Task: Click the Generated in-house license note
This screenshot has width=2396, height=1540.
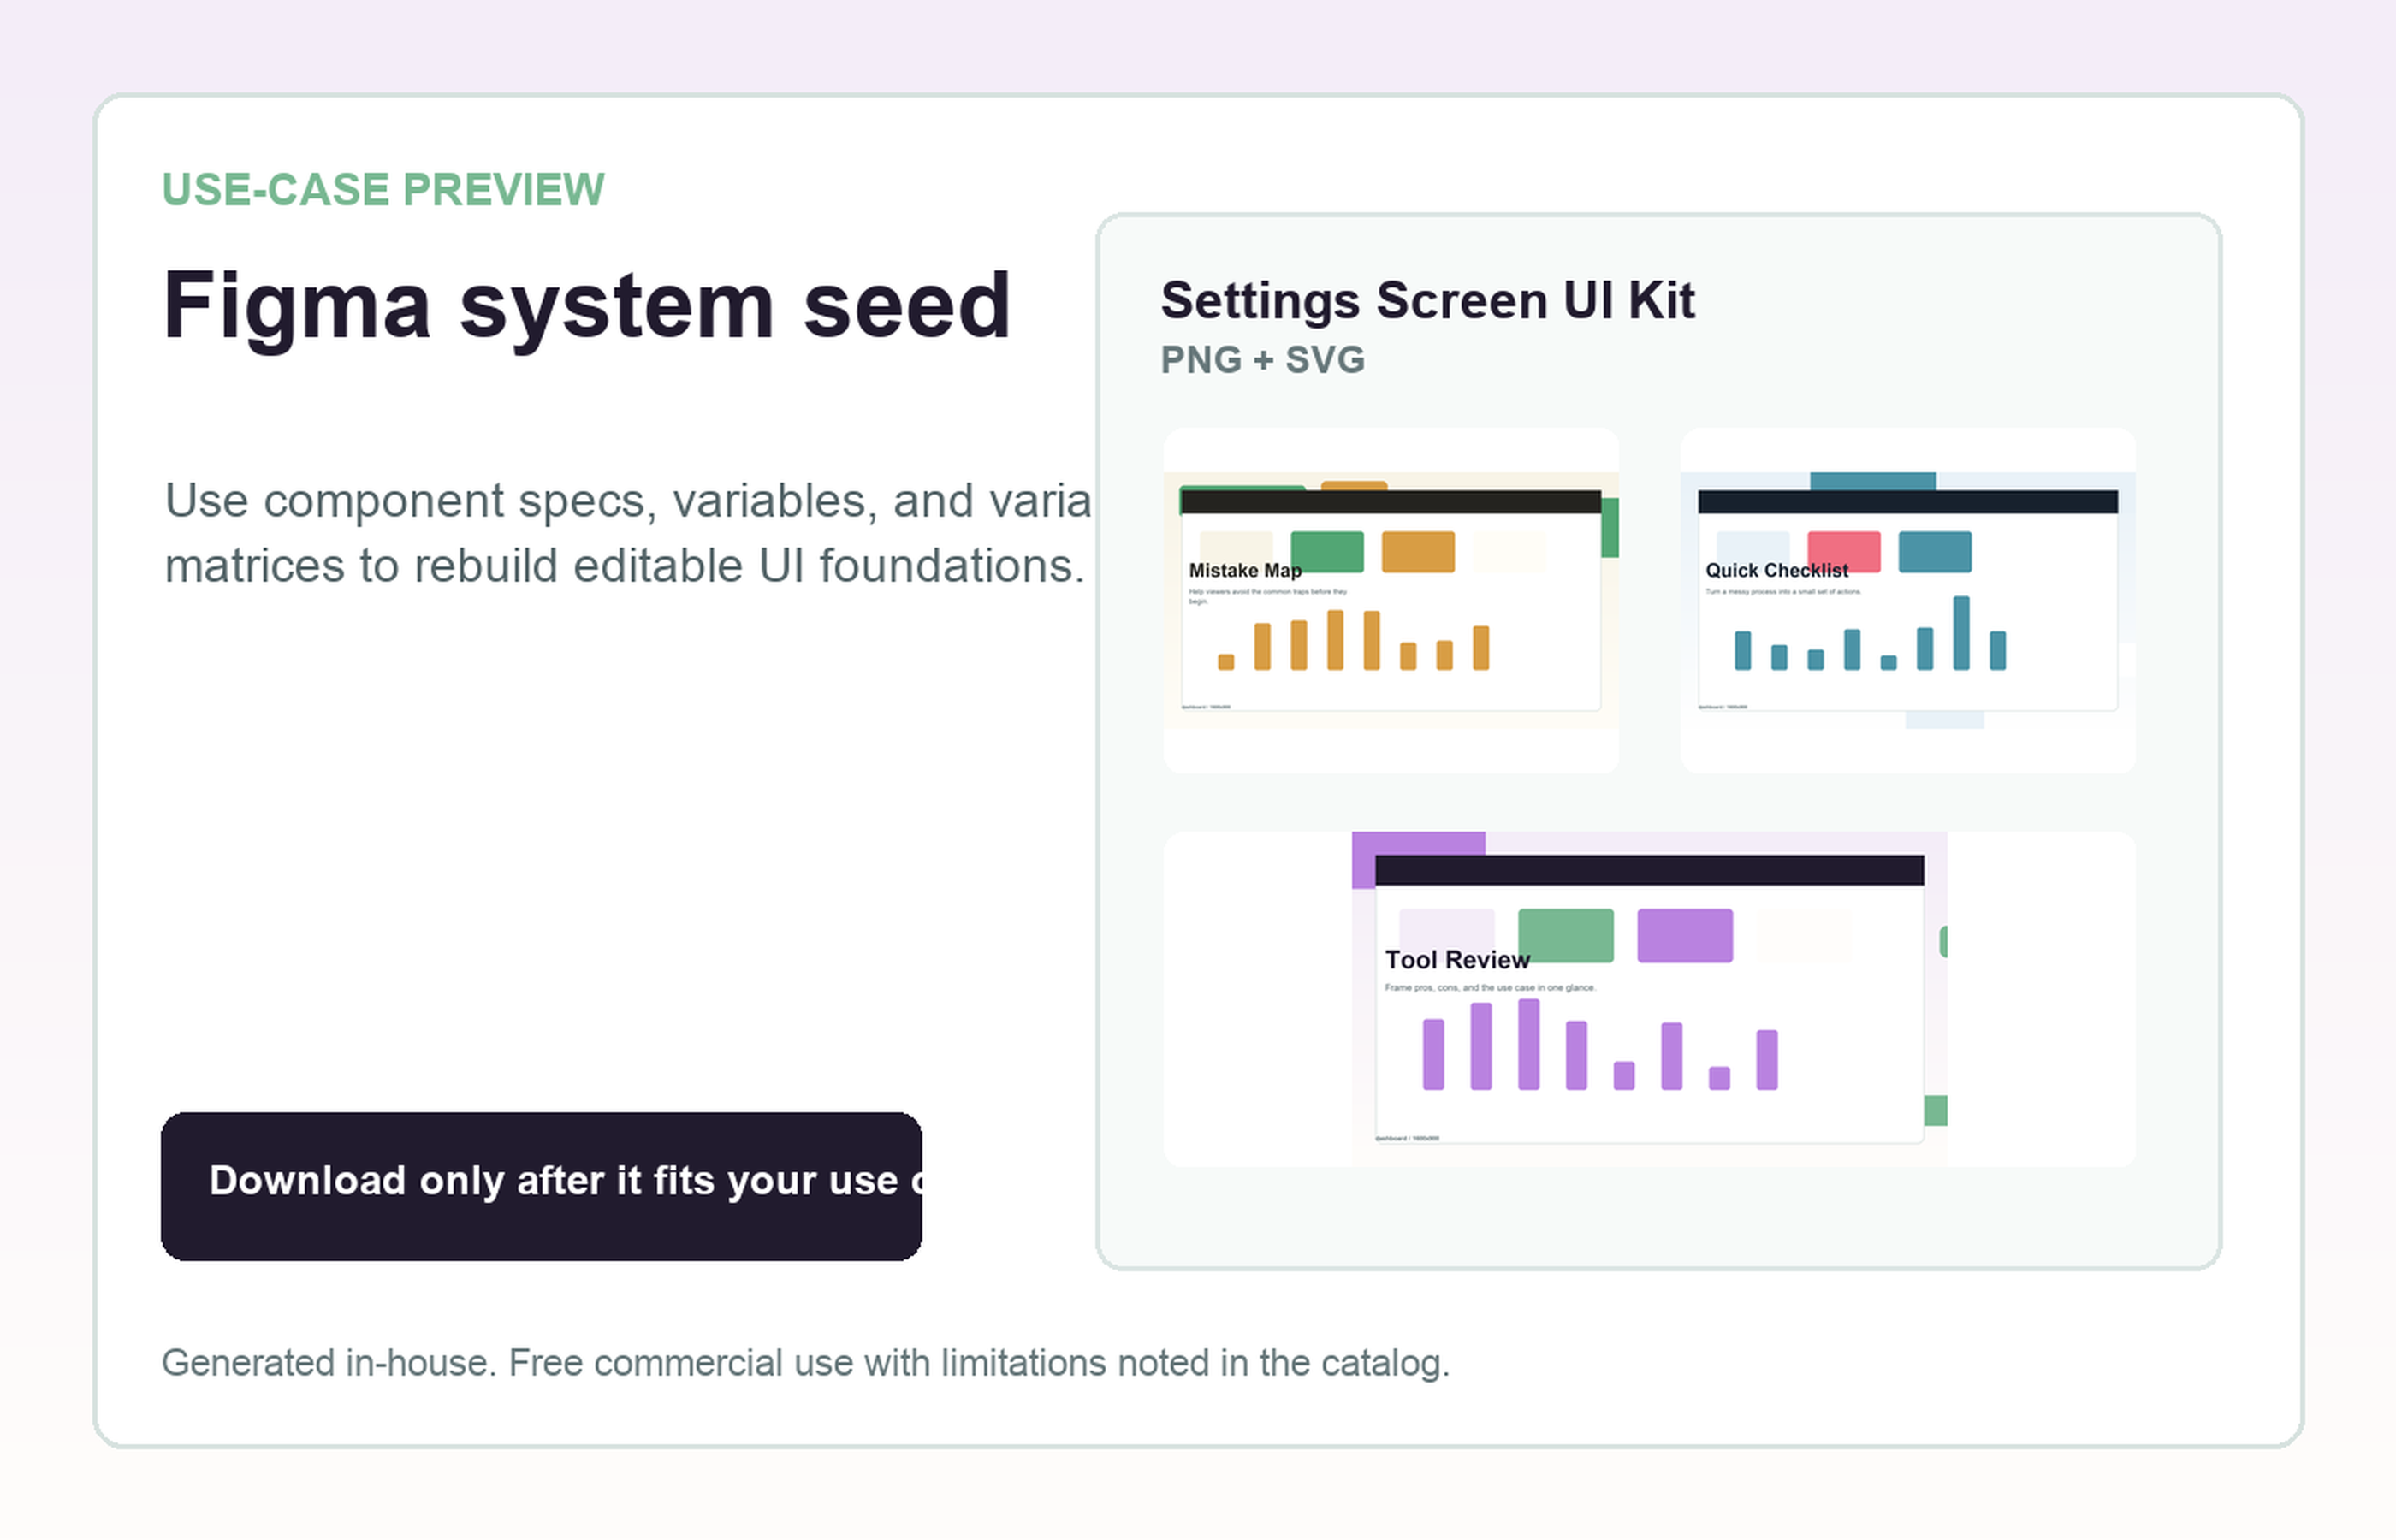Action: [x=806, y=1364]
